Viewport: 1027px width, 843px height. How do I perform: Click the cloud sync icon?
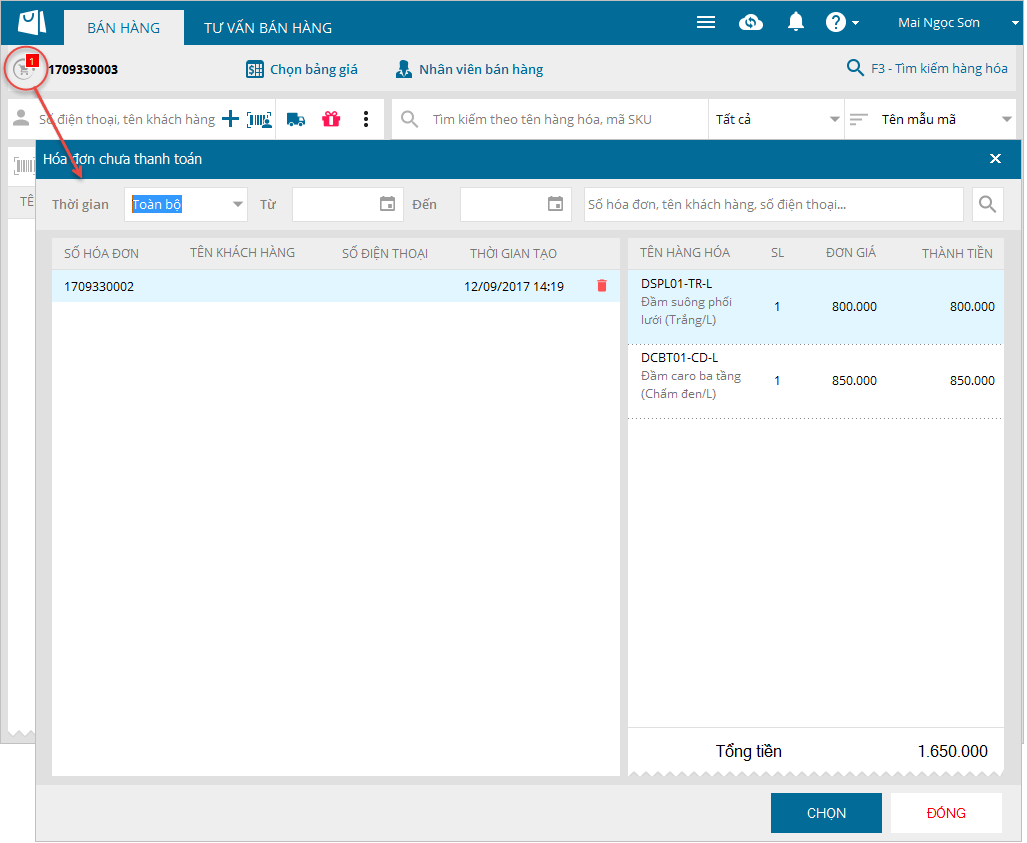pos(751,23)
